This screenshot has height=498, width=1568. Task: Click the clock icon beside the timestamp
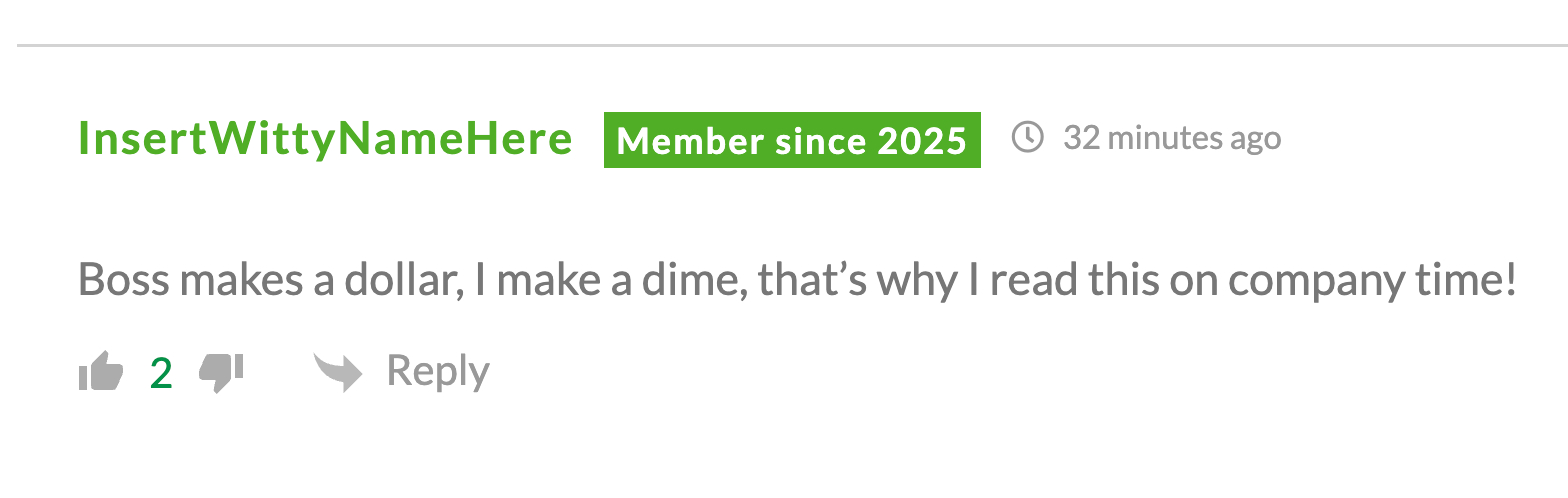(1028, 137)
